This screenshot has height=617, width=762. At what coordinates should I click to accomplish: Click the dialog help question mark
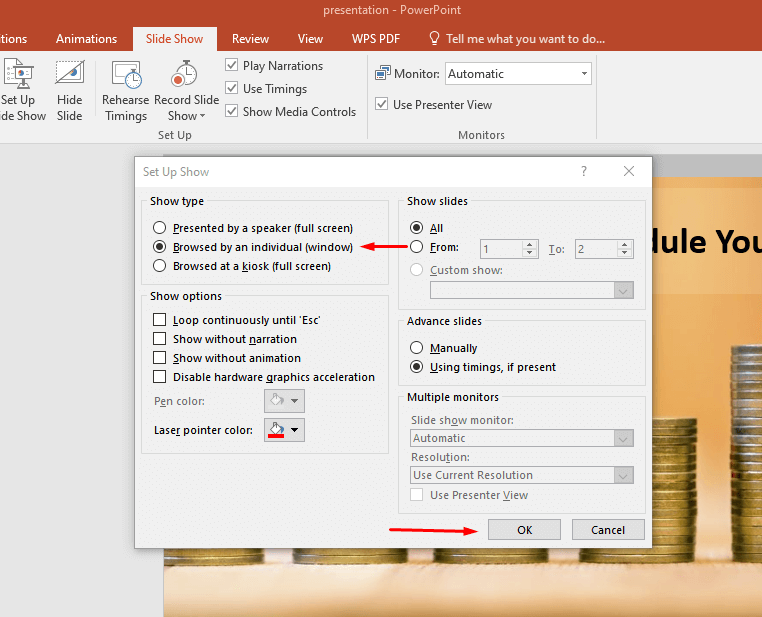click(x=584, y=172)
